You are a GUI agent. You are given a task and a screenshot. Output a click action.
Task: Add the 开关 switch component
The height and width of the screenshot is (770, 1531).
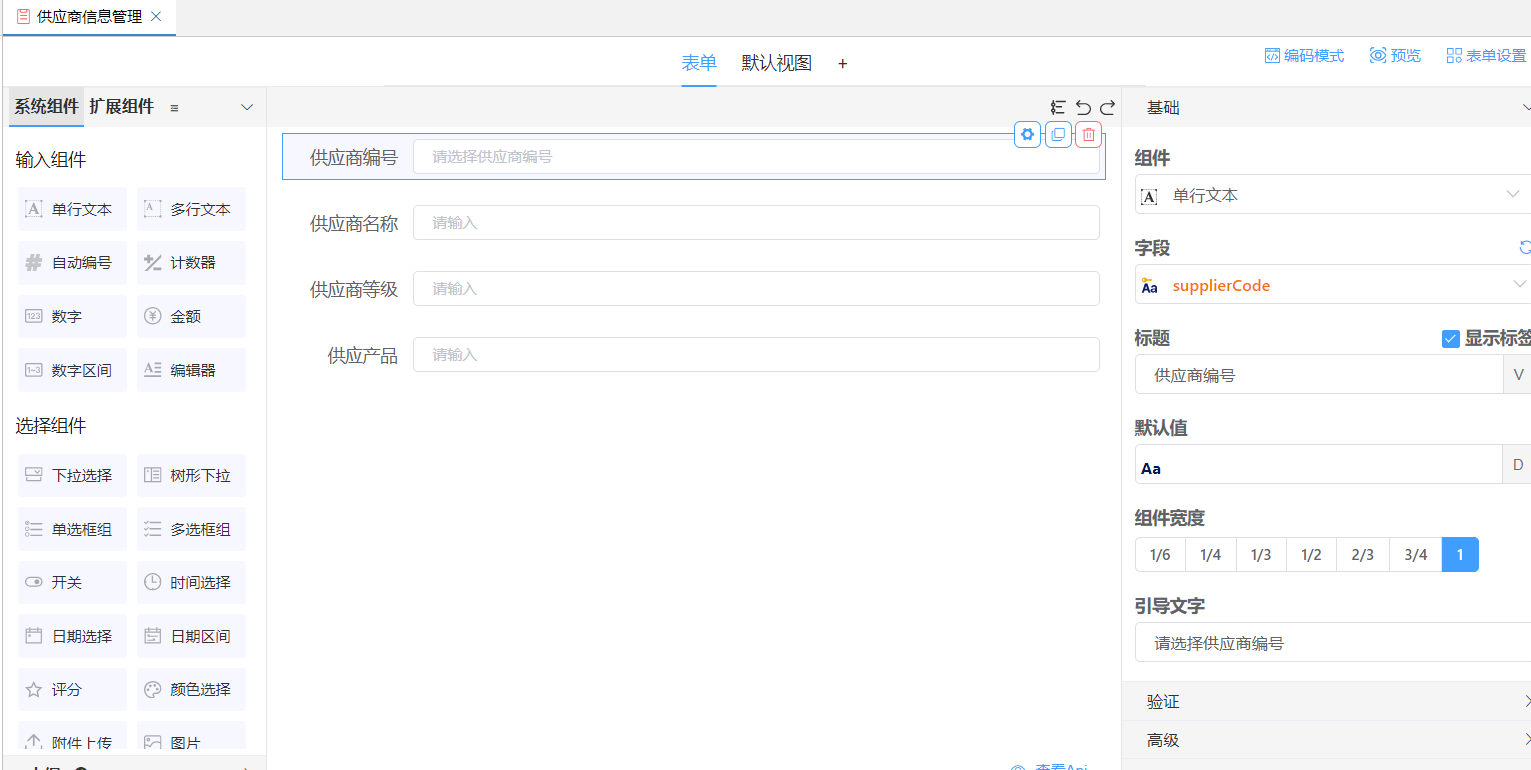(x=73, y=583)
